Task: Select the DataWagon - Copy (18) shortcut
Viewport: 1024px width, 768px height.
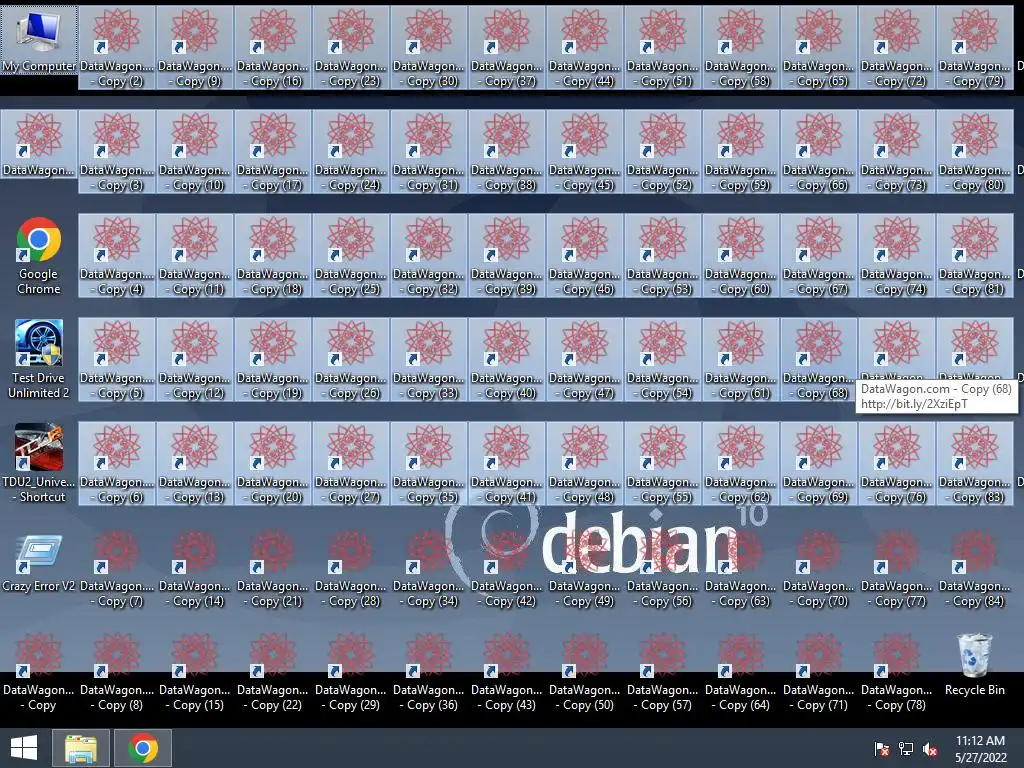Action: [x=273, y=255]
